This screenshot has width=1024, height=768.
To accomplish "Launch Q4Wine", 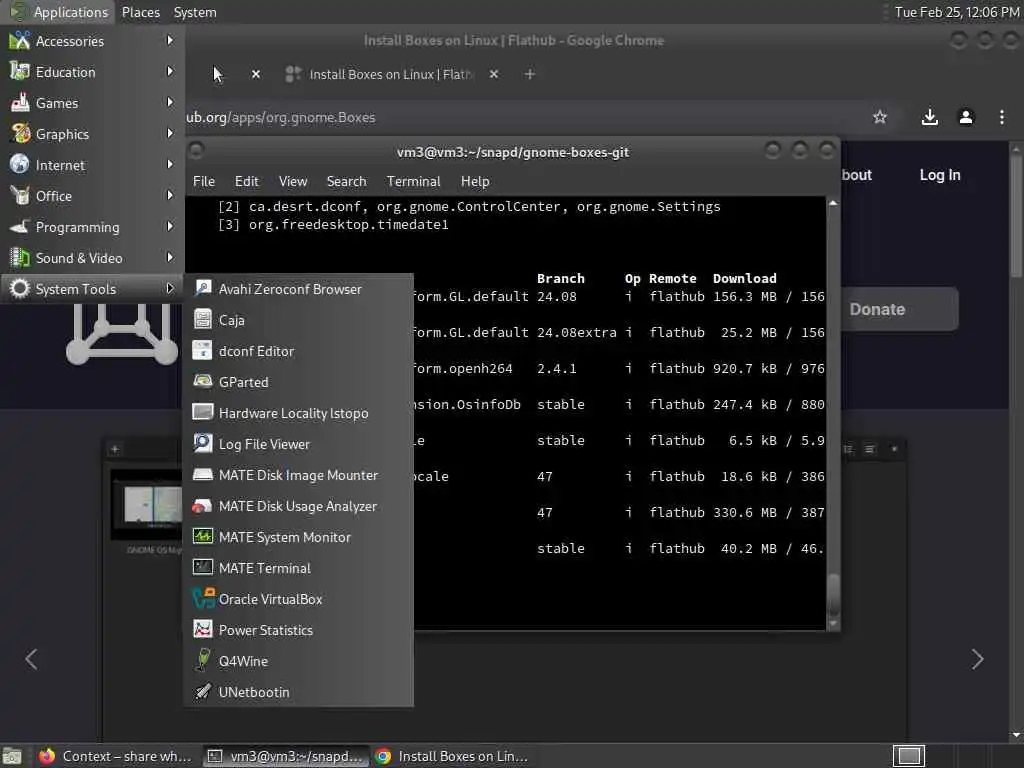I will click(x=298, y=661).
